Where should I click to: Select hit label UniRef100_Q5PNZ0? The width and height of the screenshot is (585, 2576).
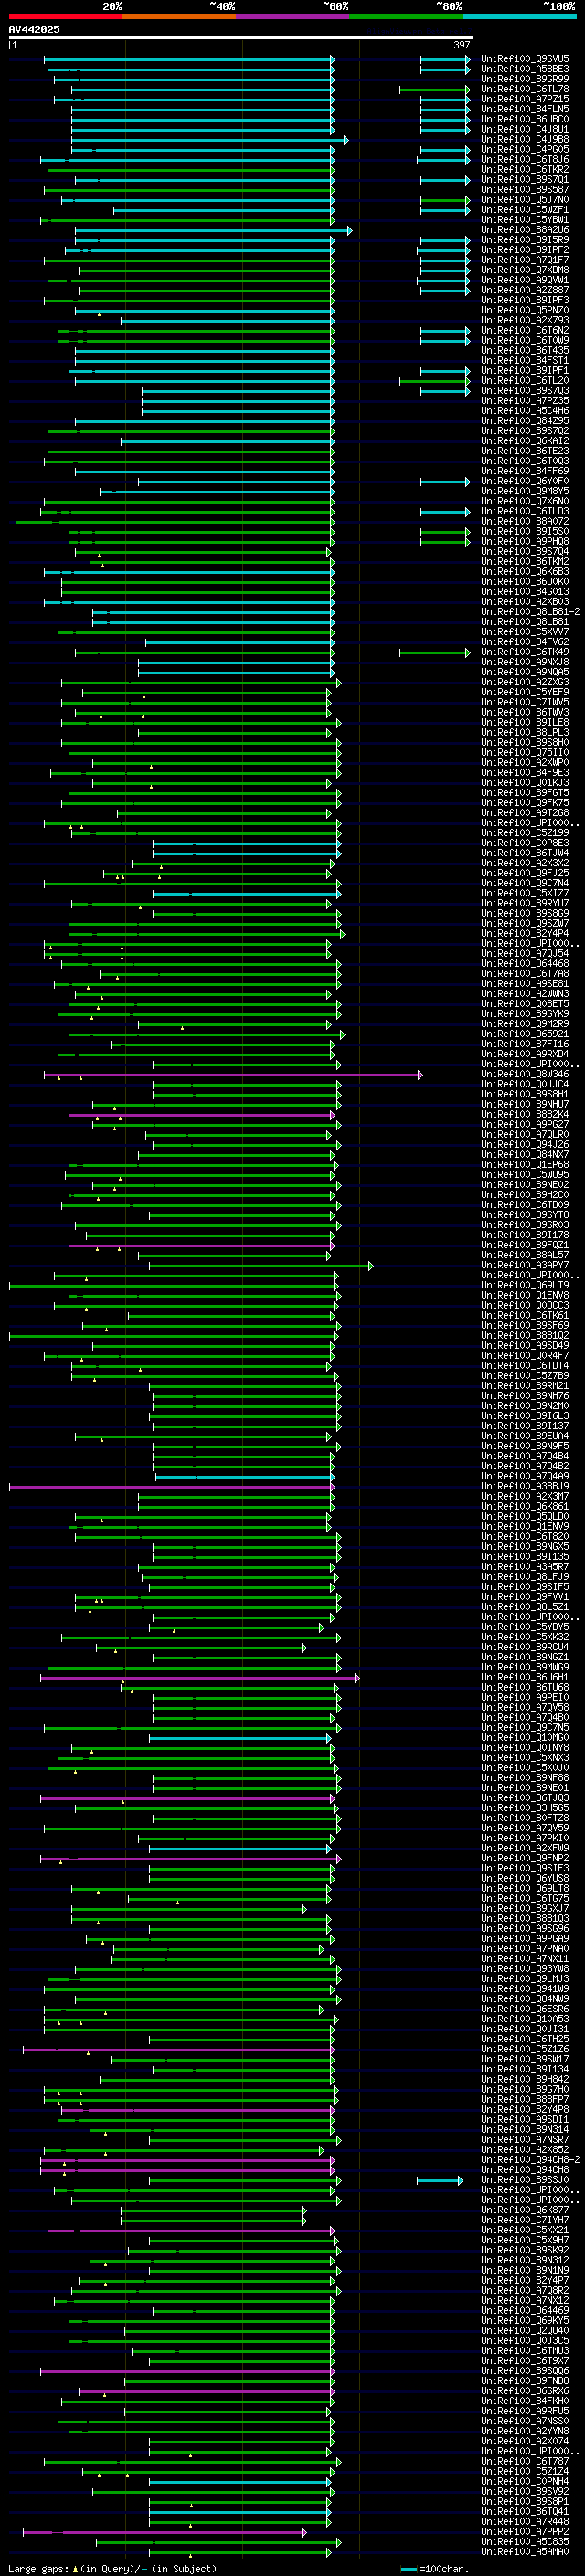[x=525, y=311]
